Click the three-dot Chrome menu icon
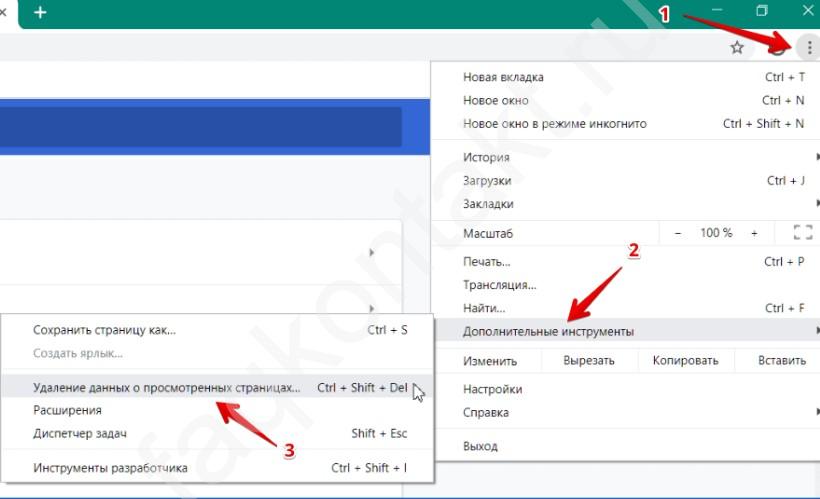Image resolution: width=820 pixels, height=499 pixels. [807, 47]
